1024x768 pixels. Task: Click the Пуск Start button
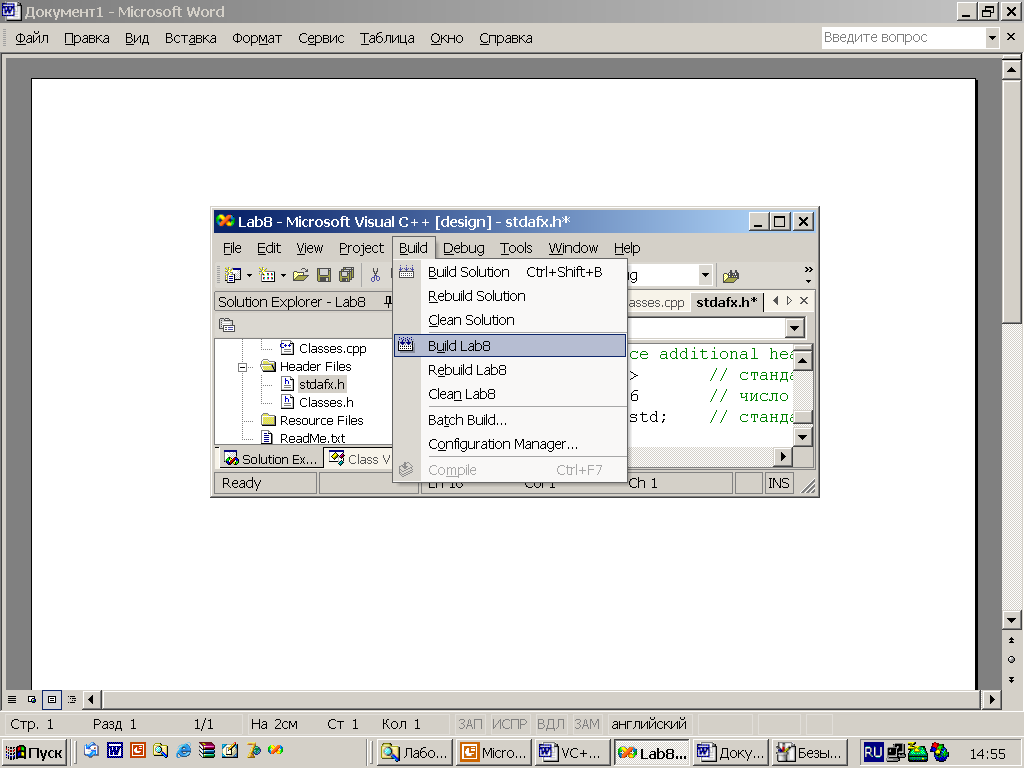pos(35,753)
